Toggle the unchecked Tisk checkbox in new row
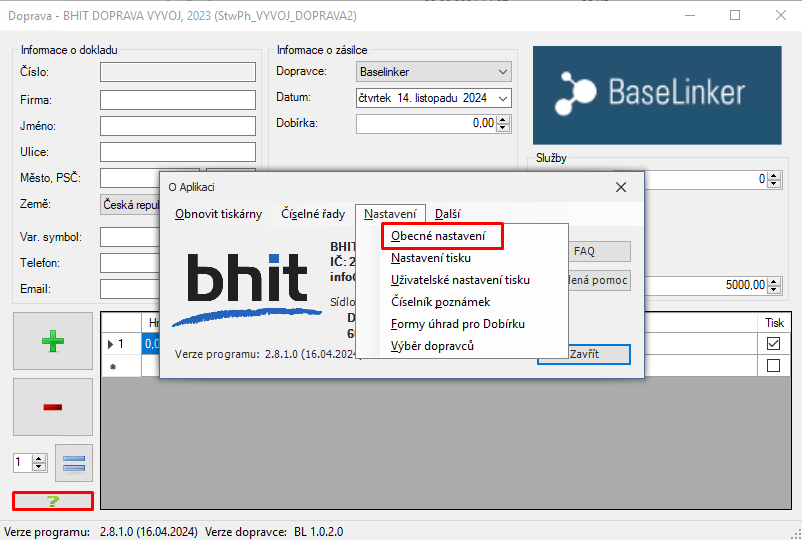The image size is (802, 540). [773, 366]
